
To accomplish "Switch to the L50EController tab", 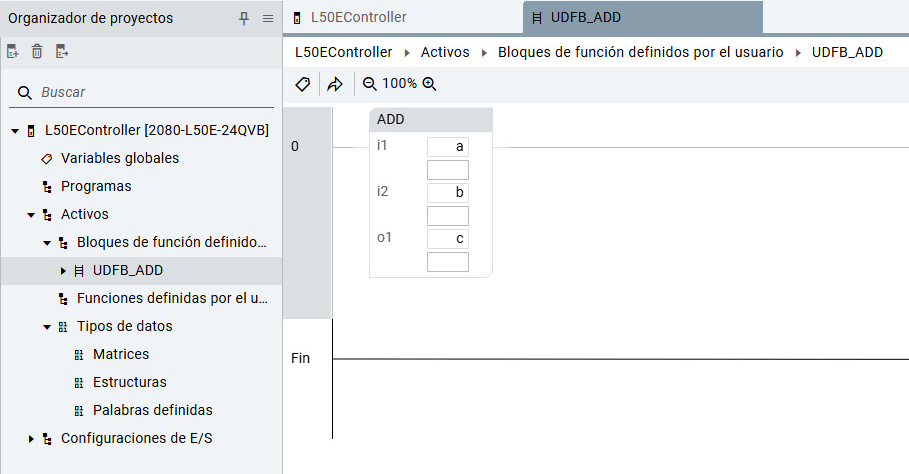I will (x=358, y=18).
